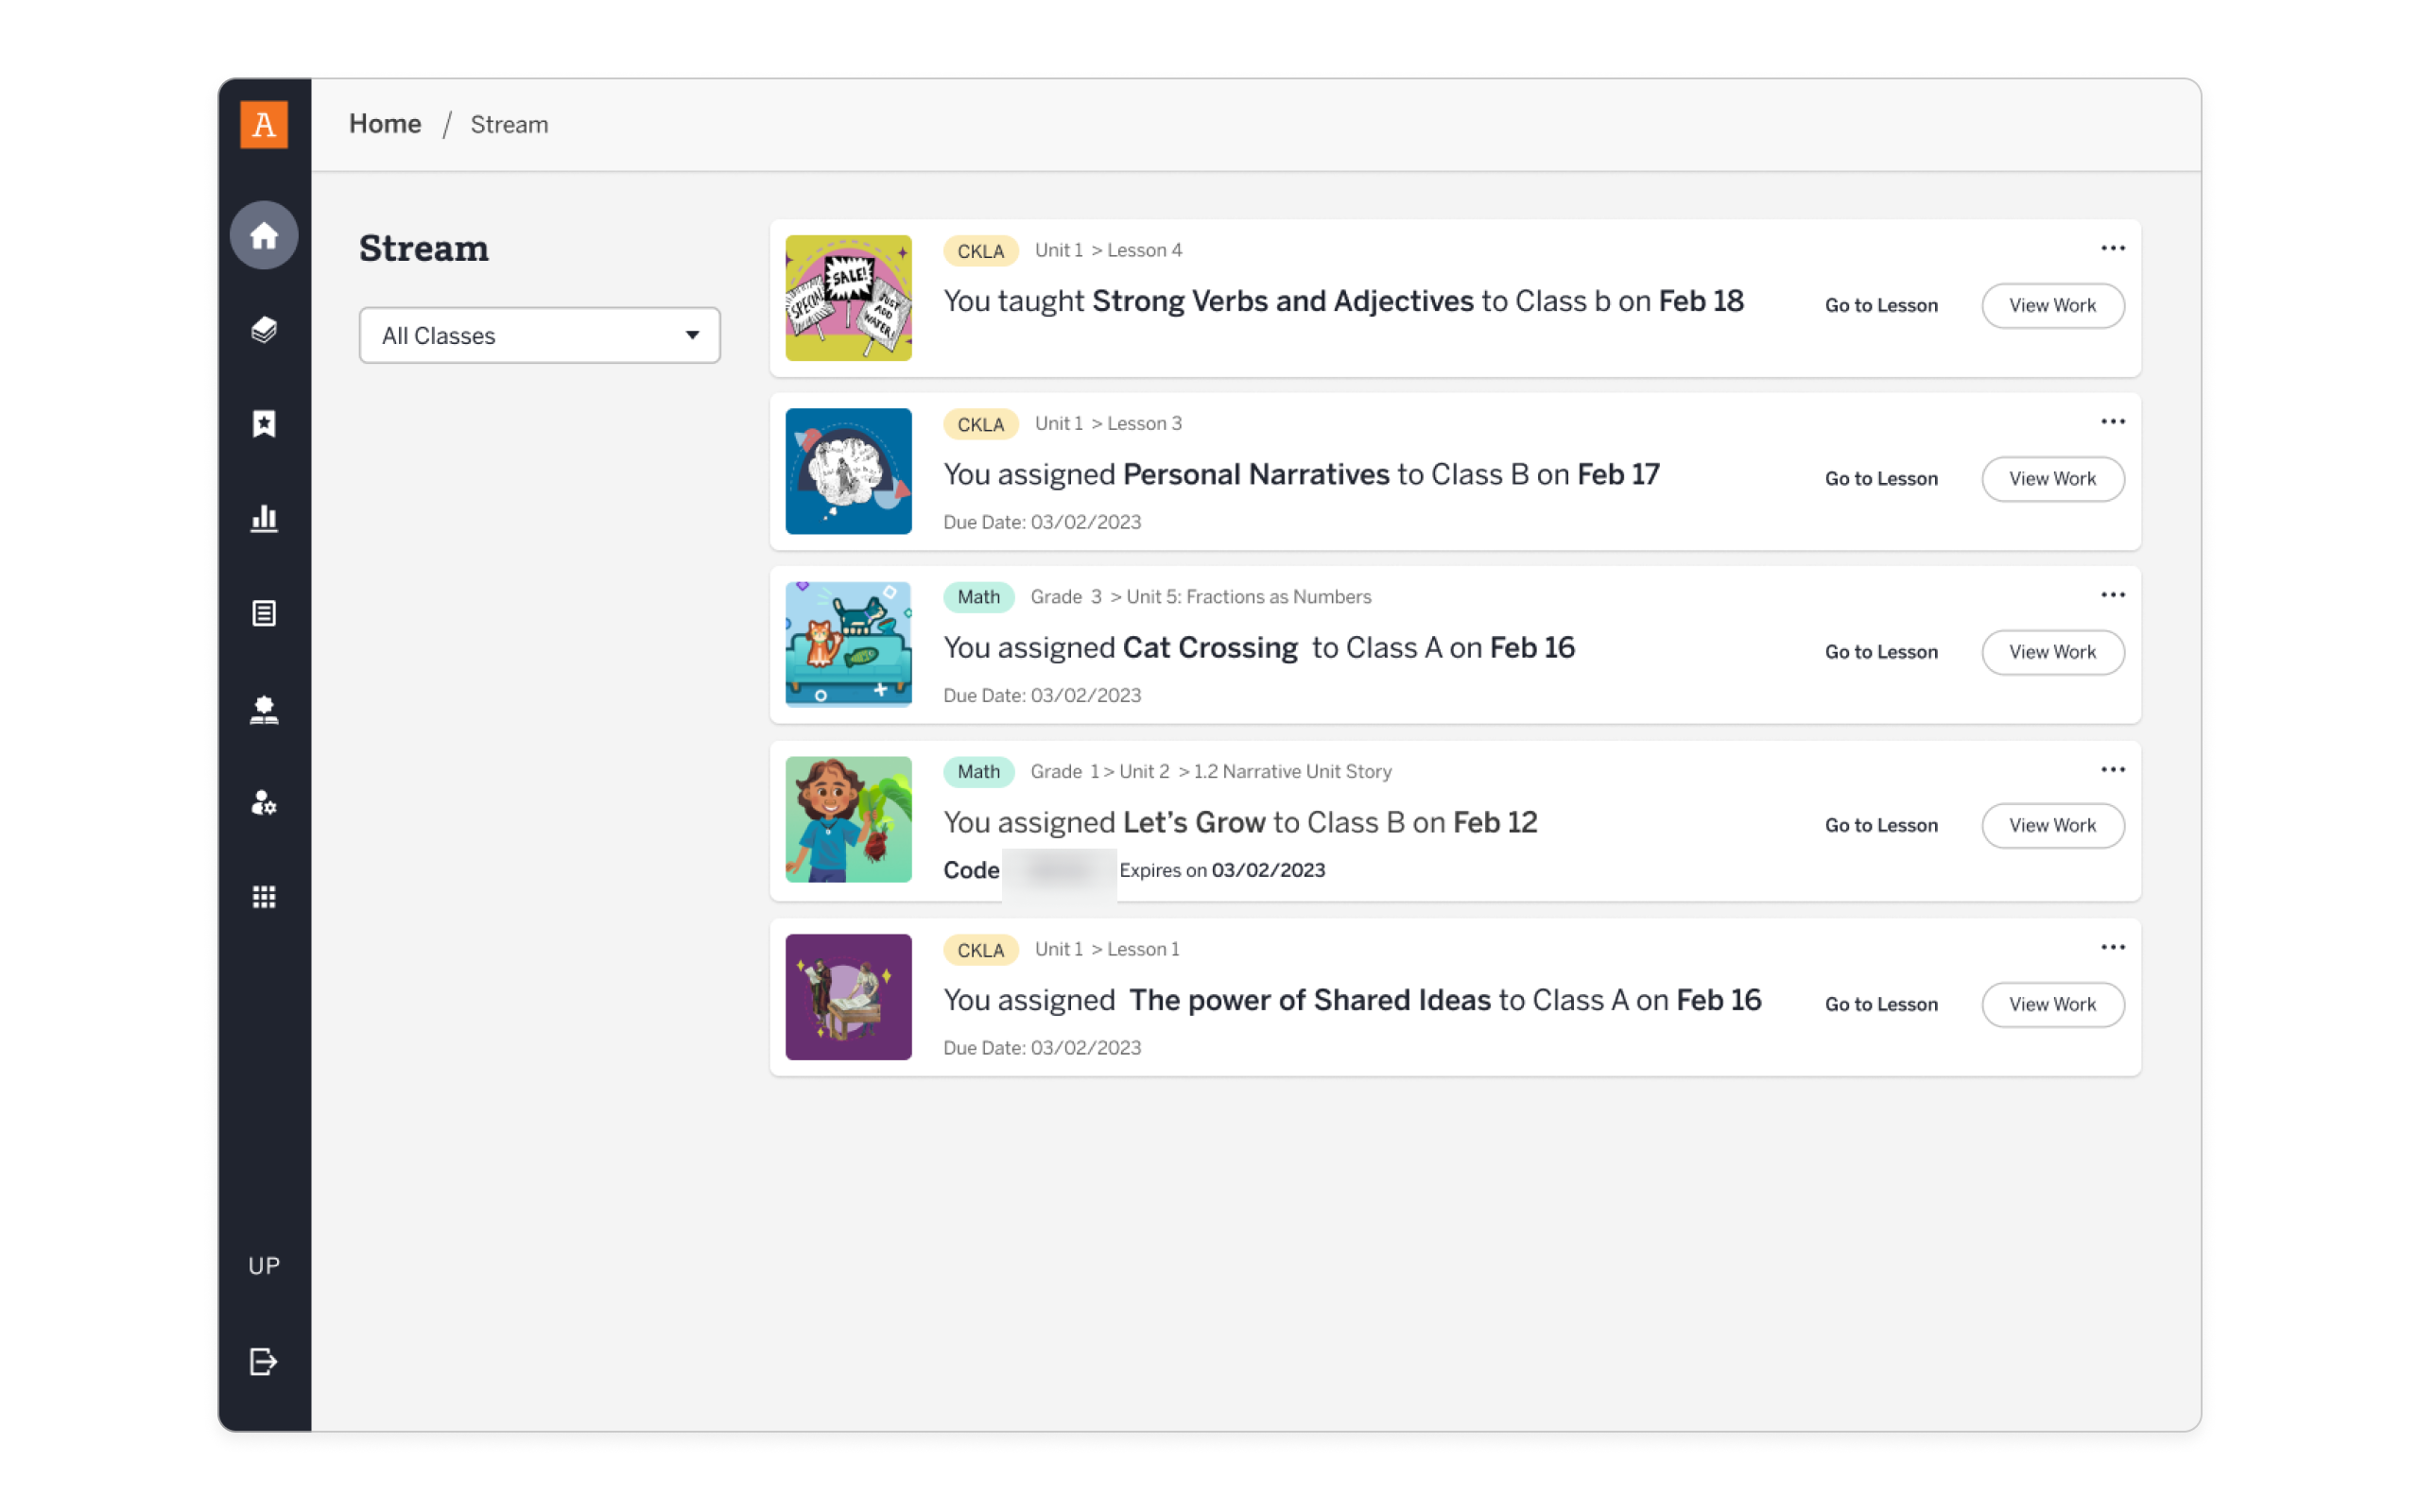Open the lessons book icon in sidebar
Screen dimensions: 2420x1512
[264, 710]
